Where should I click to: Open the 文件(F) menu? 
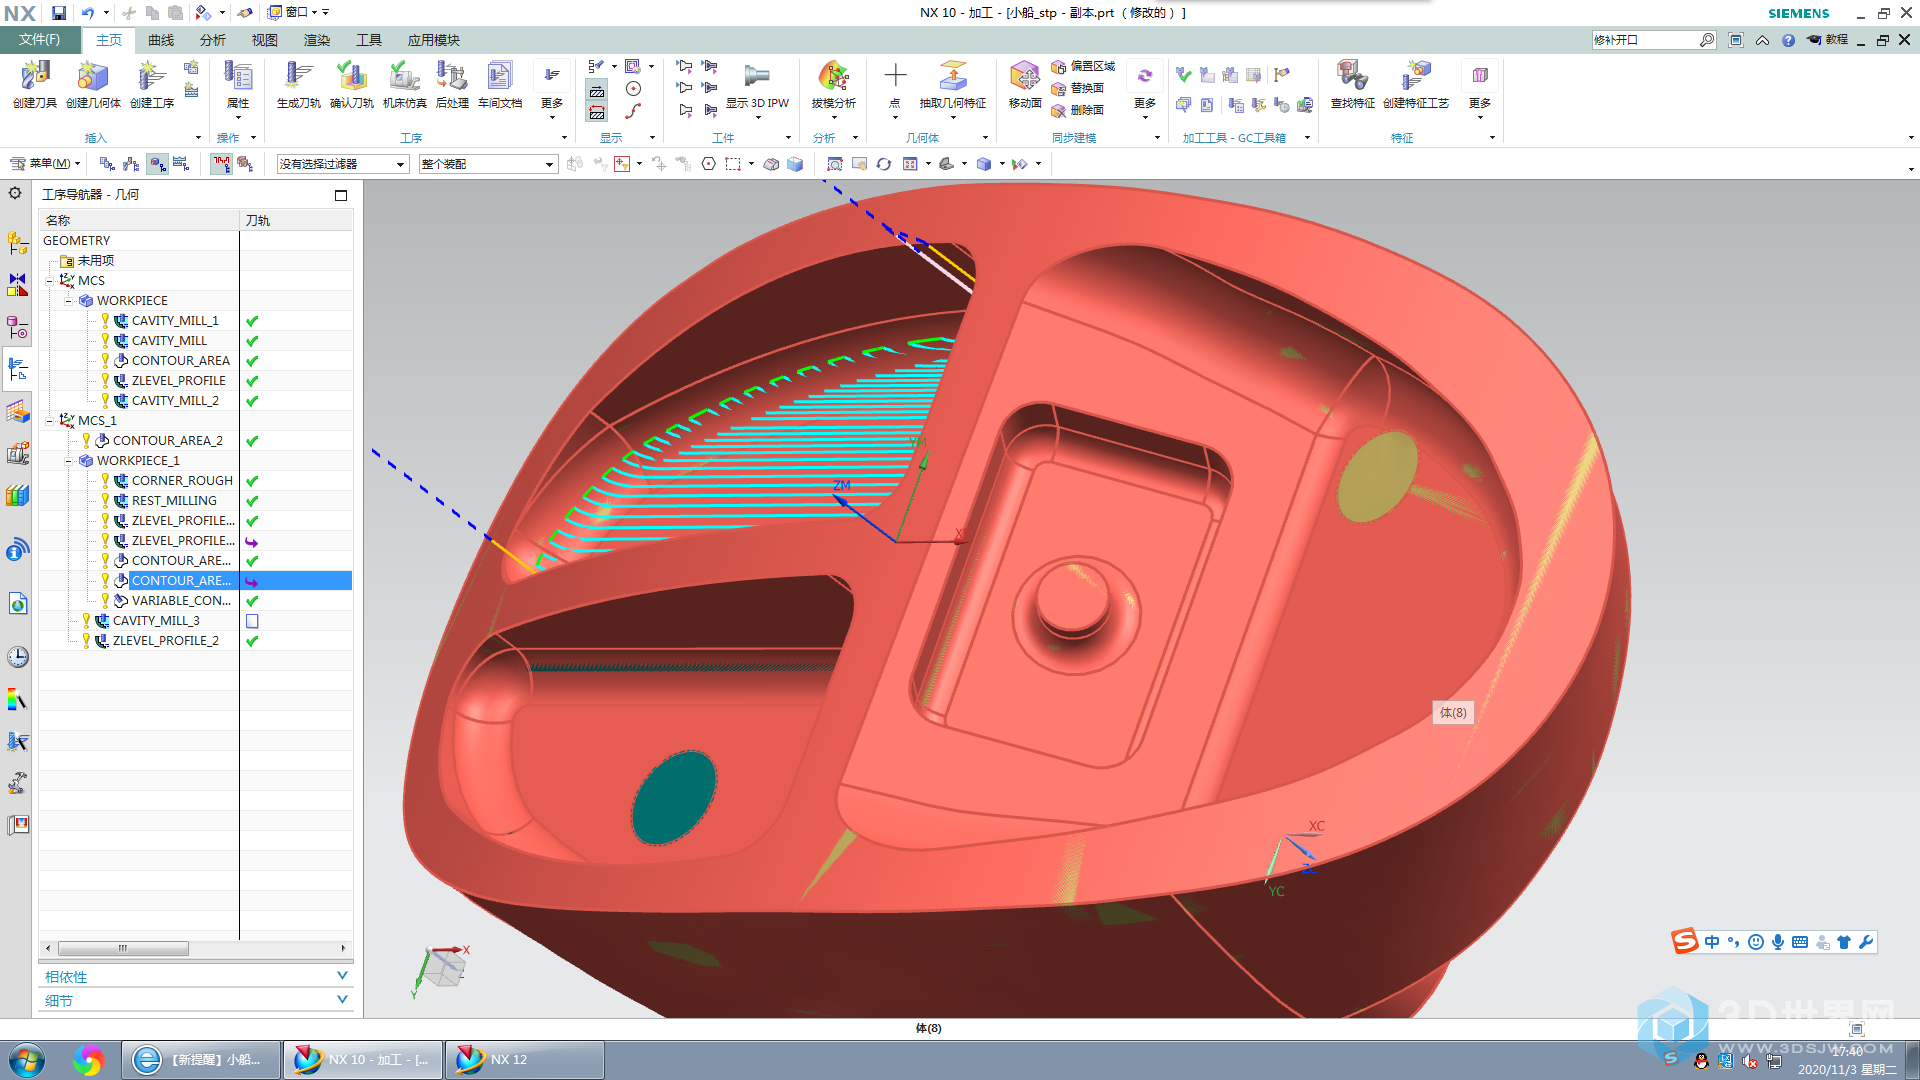(39, 40)
